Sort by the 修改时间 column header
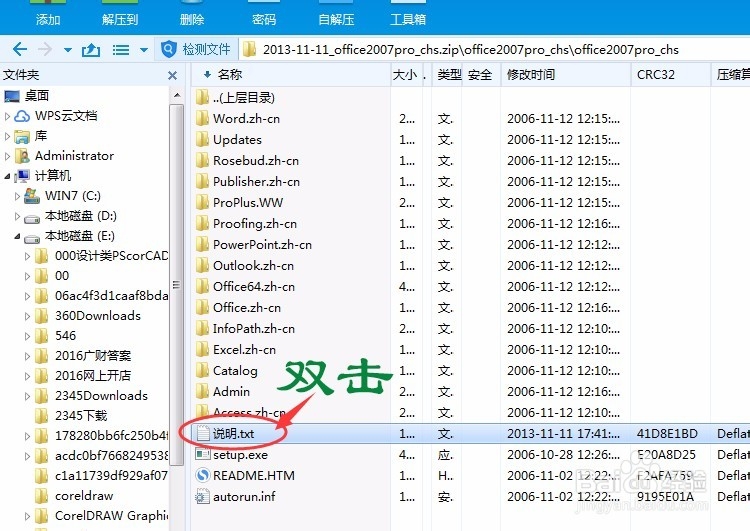 [x=530, y=75]
